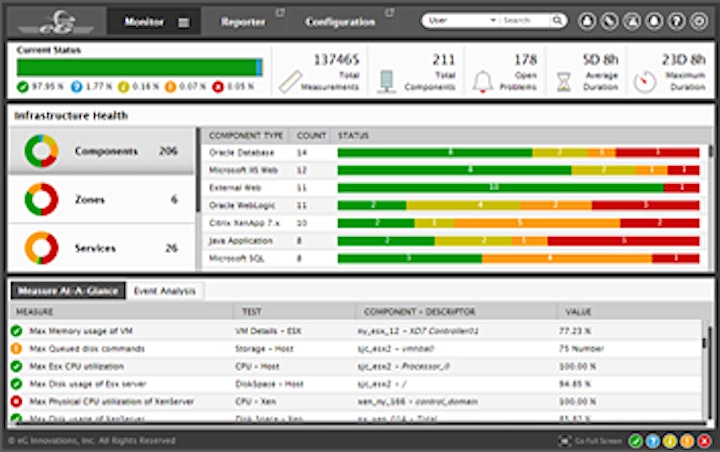Toggle the orange major-state filter in the footer
Image resolution: width=720 pixels, height=452 pixels.
[687, 441]
